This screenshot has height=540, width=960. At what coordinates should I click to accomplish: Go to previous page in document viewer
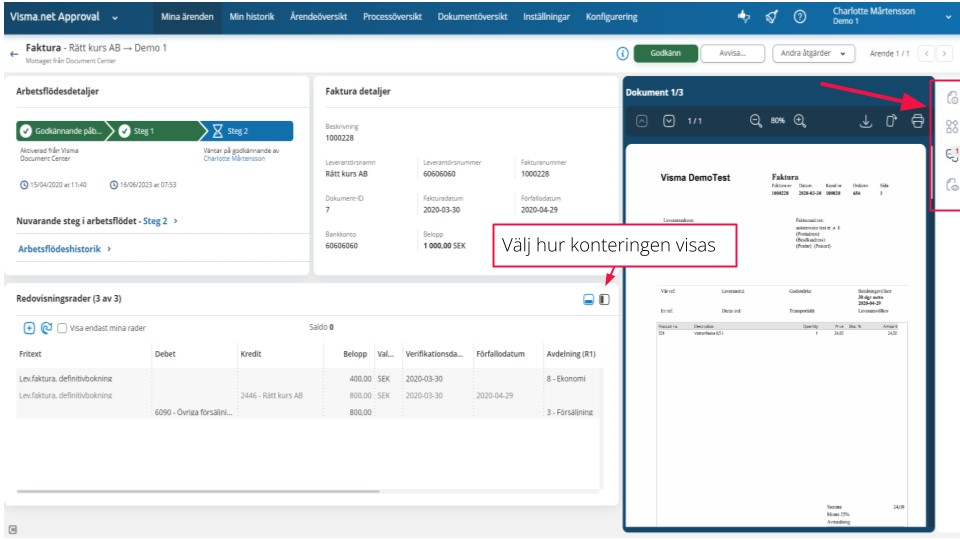tap(642, 121)
